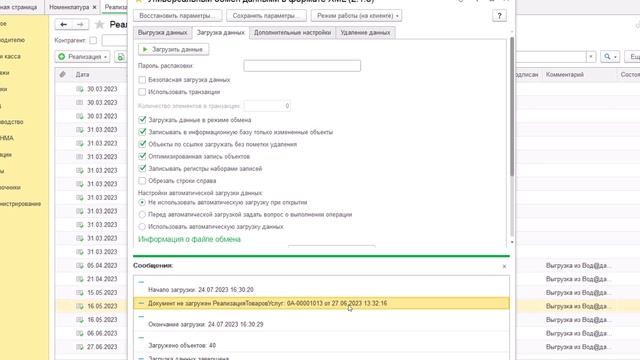Image resolution: width=640 pixels, height=360 pixels.
Task: Click the Начало загрузки message text
Action: tap(201, 290)
